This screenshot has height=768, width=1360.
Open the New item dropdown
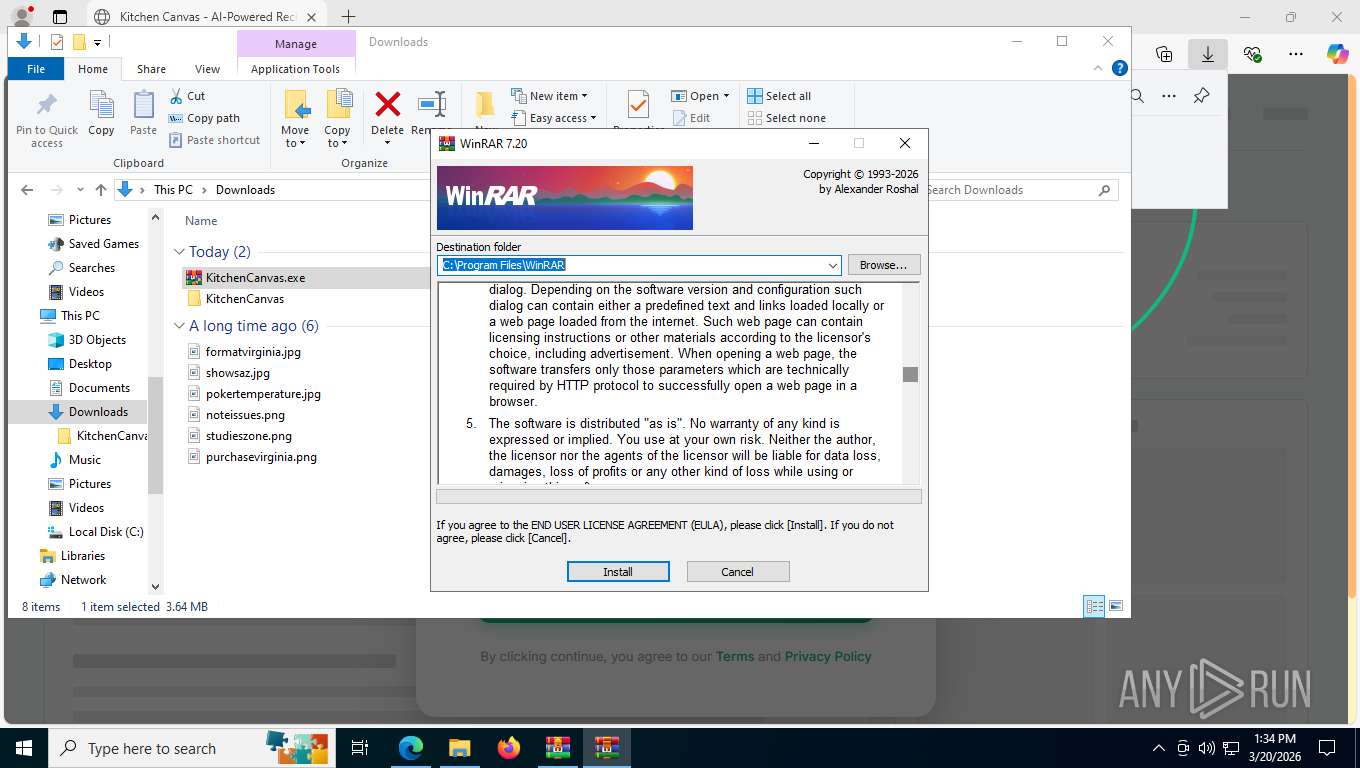tap(549, 96)
